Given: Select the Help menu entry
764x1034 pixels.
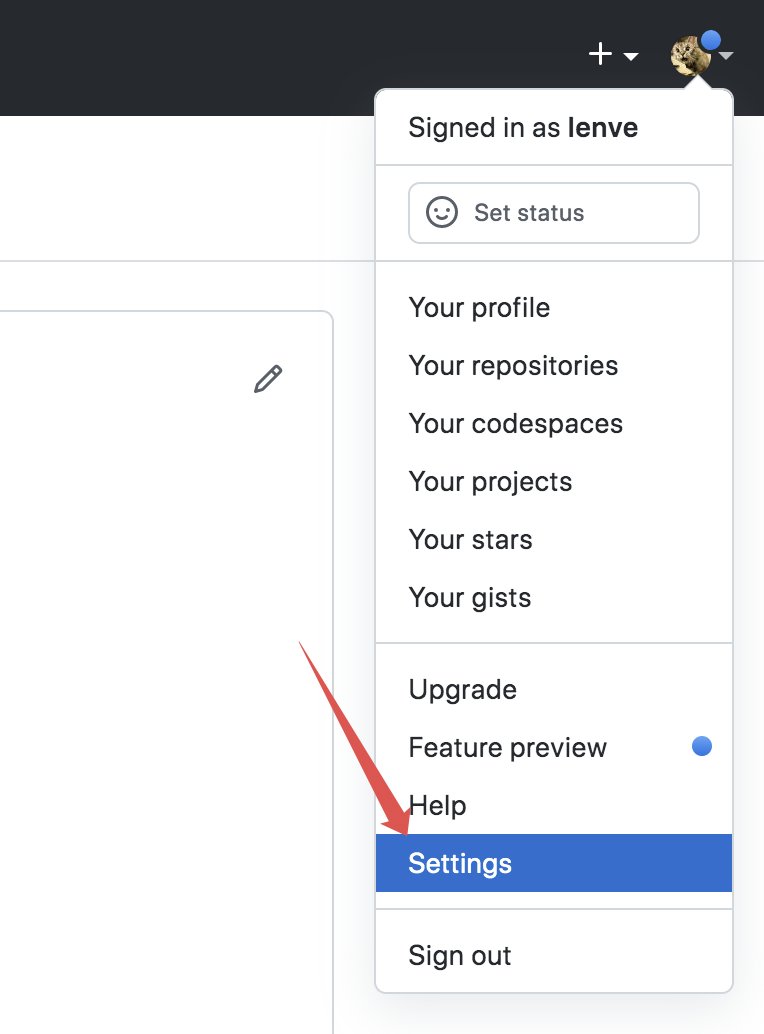Looking at the screenshot, I should coord(438,806).
